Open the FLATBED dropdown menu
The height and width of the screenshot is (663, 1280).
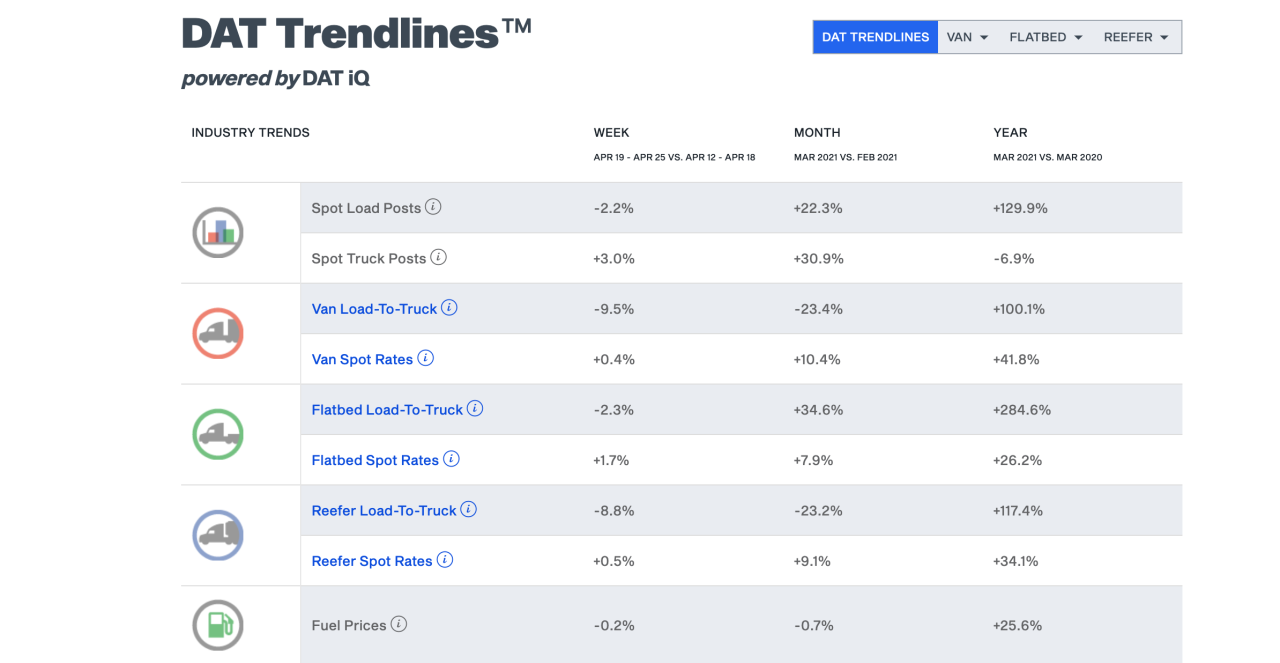[1046, 37]
